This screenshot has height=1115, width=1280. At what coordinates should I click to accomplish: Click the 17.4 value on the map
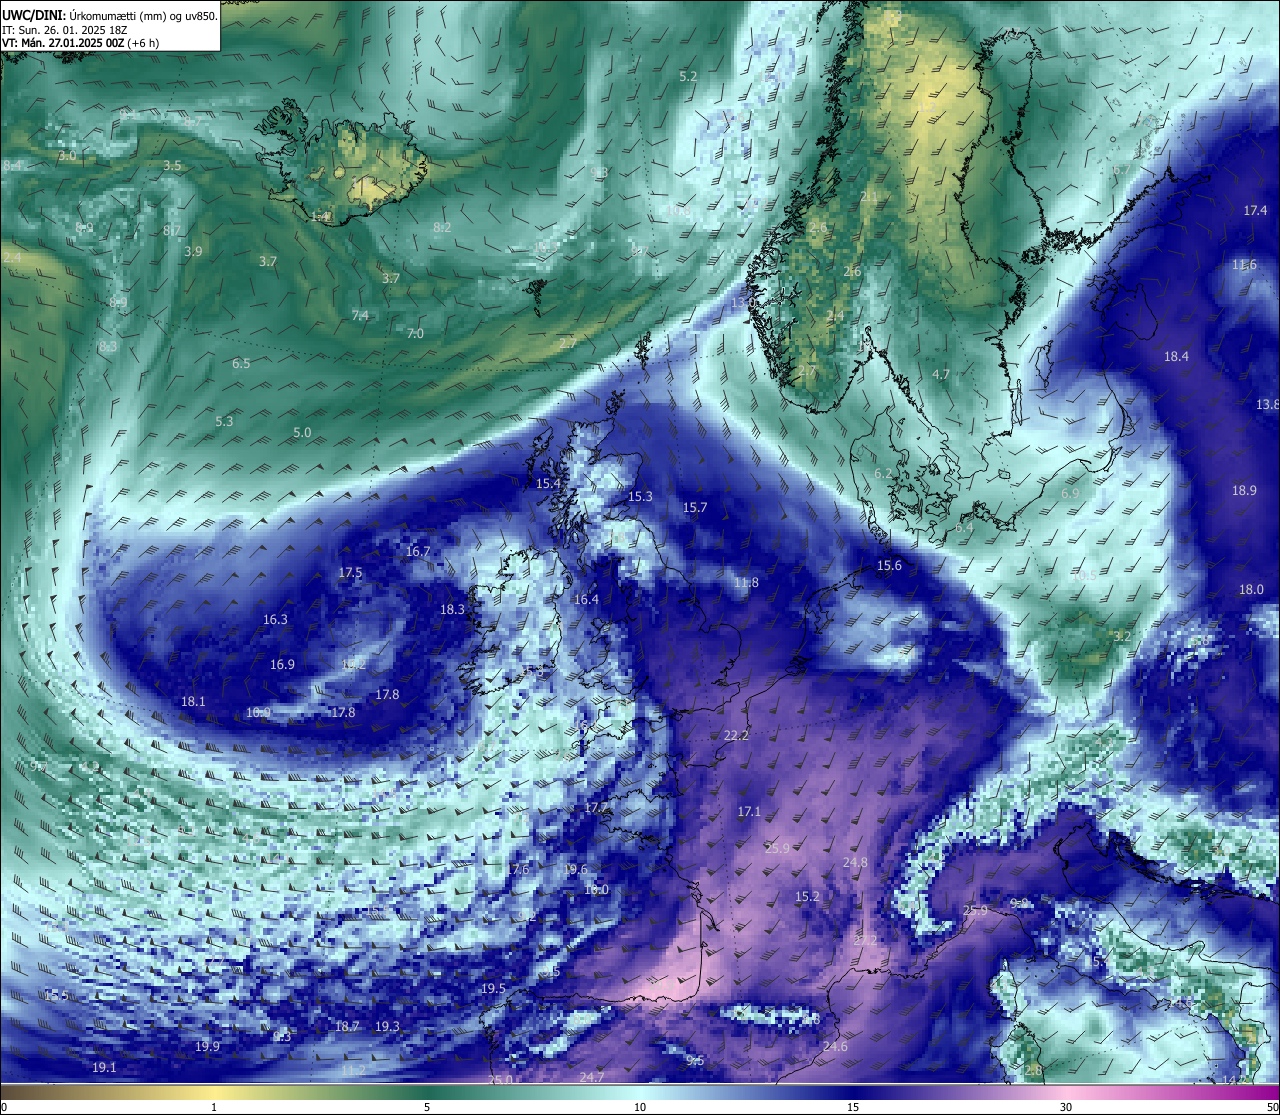point(1255,210)
